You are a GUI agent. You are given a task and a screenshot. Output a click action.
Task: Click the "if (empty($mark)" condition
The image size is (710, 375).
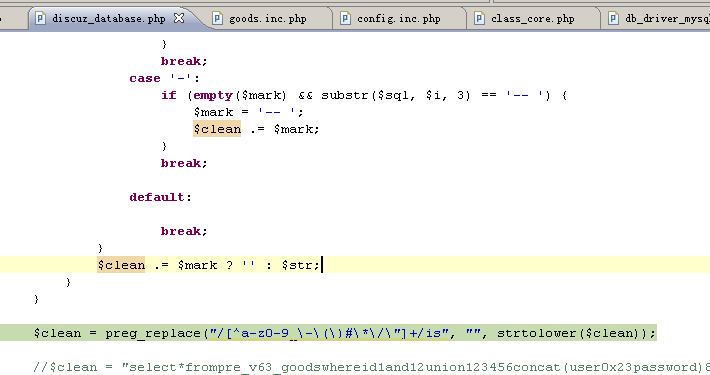pos(224,96)
